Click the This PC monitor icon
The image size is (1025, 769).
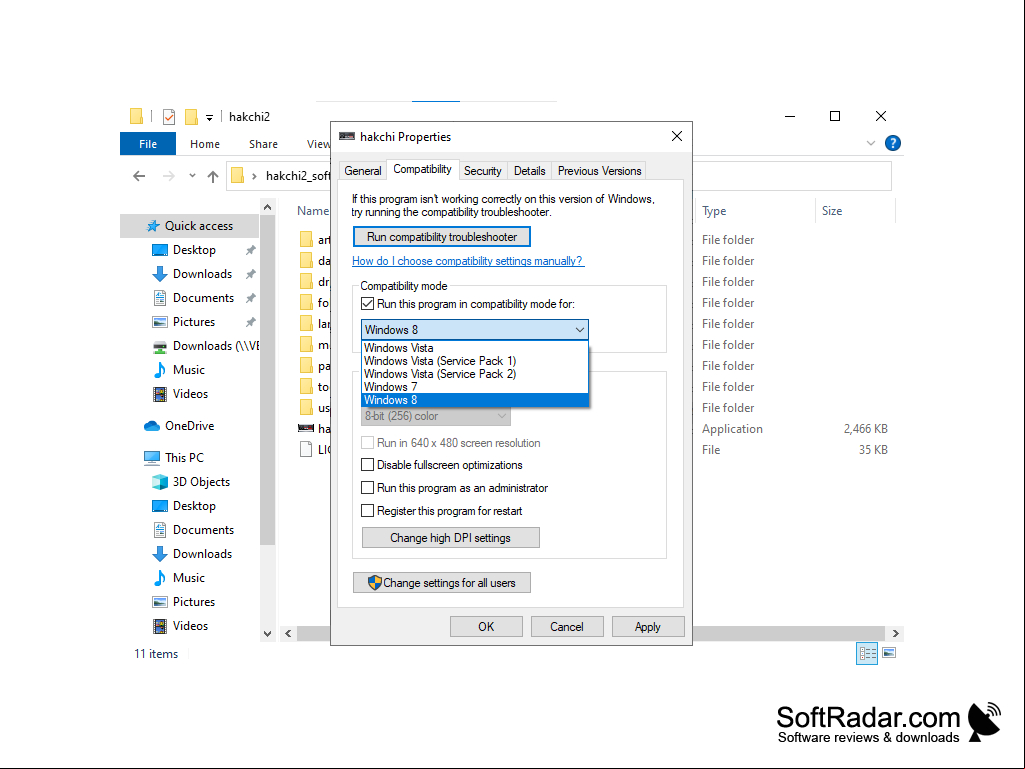point(152,458)
